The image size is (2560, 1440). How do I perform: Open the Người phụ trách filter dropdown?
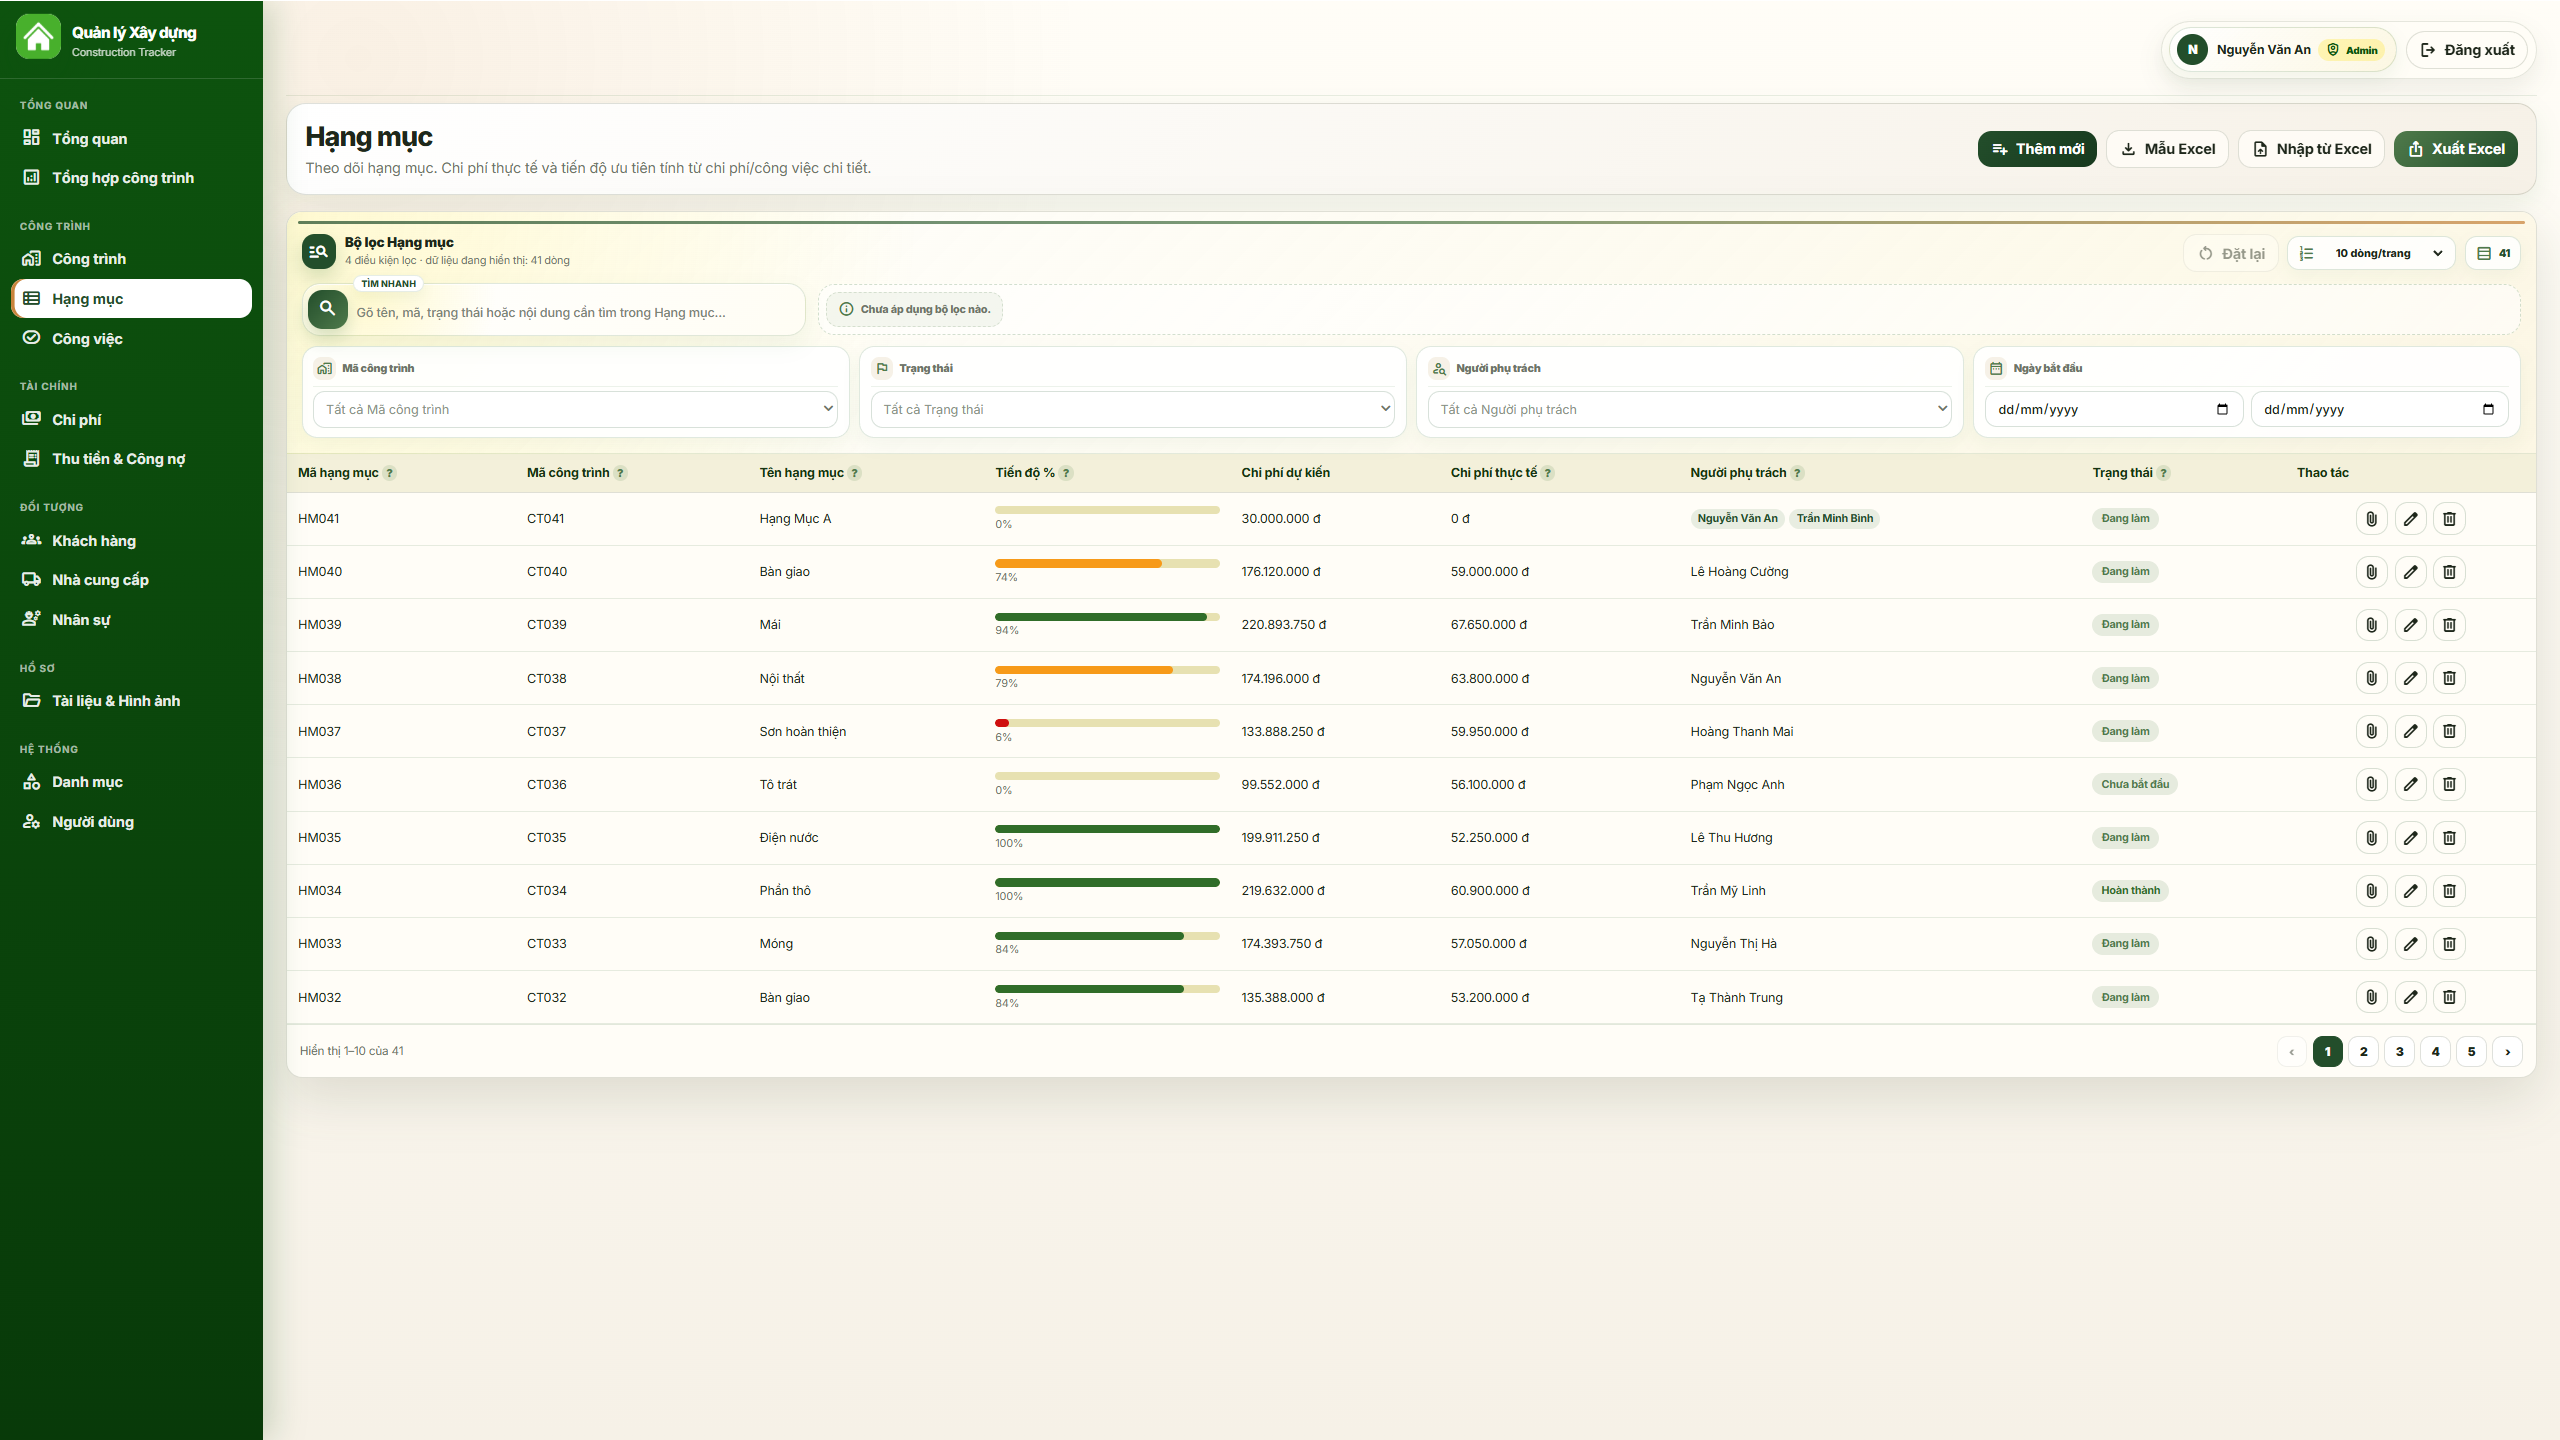coord(1689,409)
